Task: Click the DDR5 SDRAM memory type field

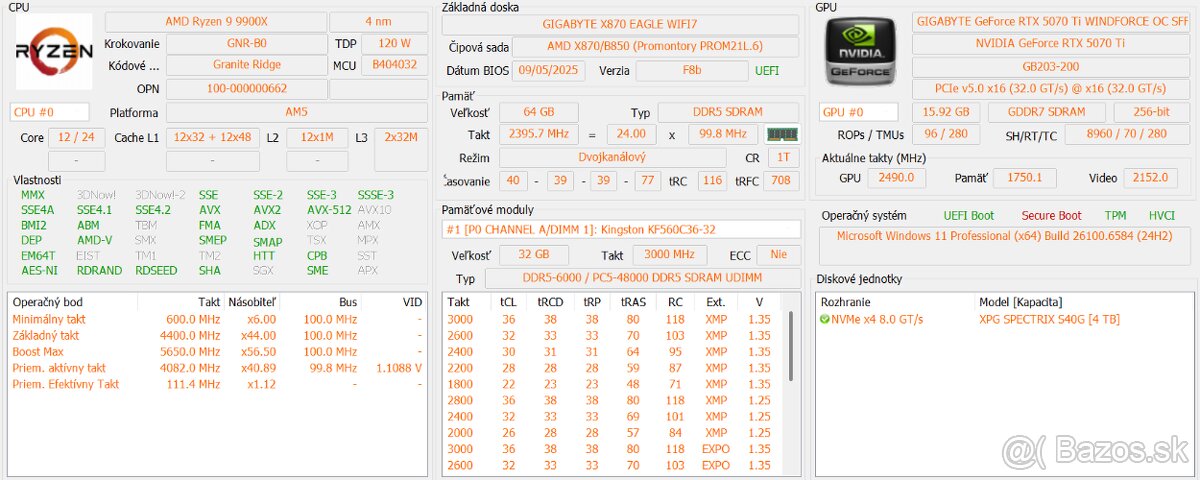Action: pos(728,113)
